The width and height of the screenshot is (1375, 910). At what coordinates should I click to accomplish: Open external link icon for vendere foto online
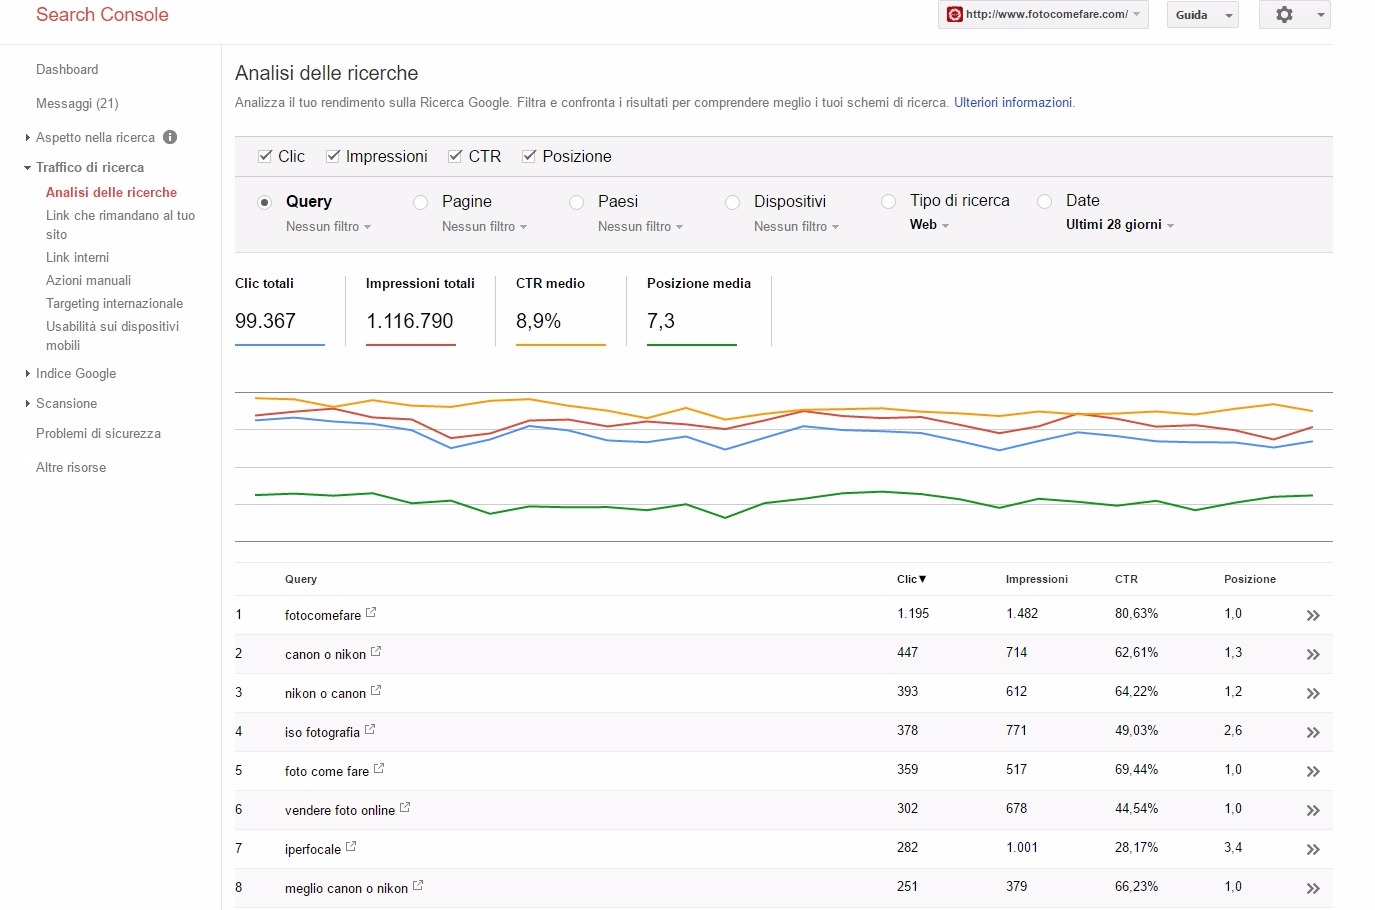(x=405, y=808)
